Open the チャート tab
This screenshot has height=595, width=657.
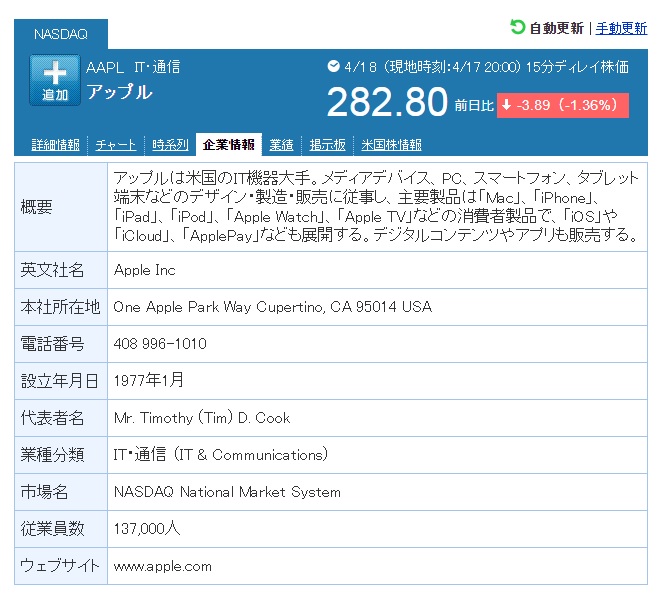click(x=116, y=145)
